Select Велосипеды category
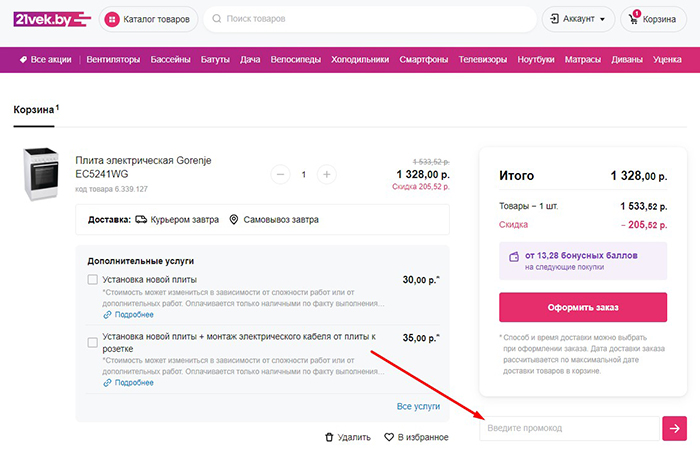 pos(296,59)
